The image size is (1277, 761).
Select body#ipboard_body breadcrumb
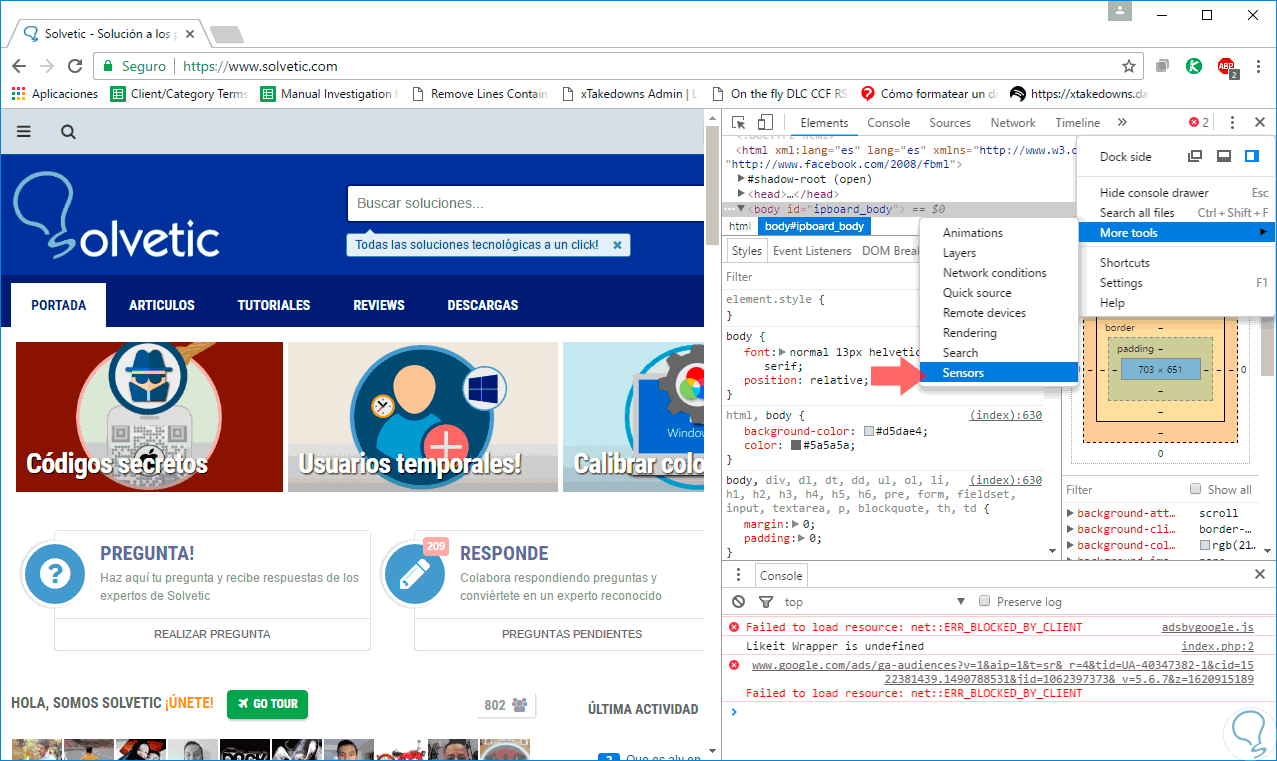point(814,226)
